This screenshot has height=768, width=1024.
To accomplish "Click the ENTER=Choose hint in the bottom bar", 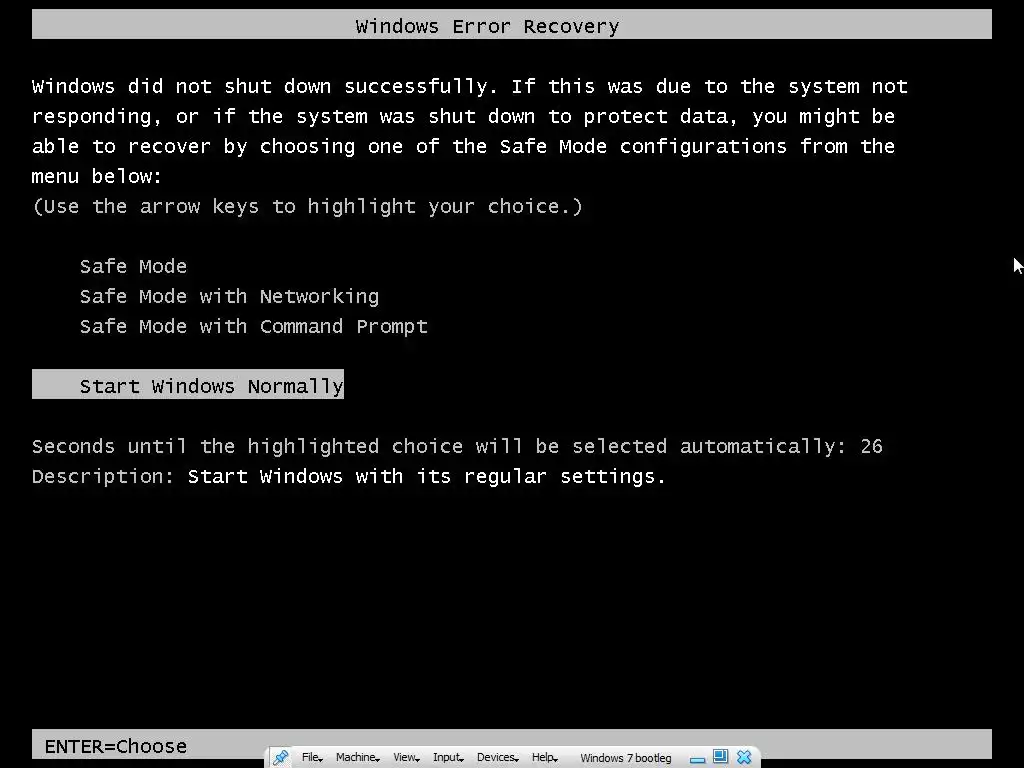I will click(x=116, y=746).
